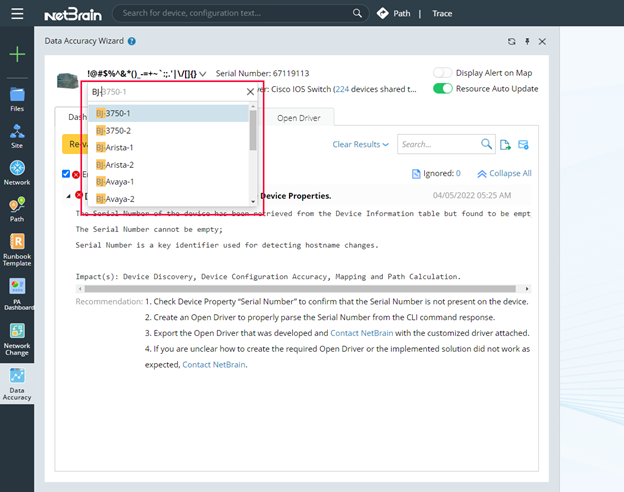
Task: Click the export results icon
Action: point(505,144)
